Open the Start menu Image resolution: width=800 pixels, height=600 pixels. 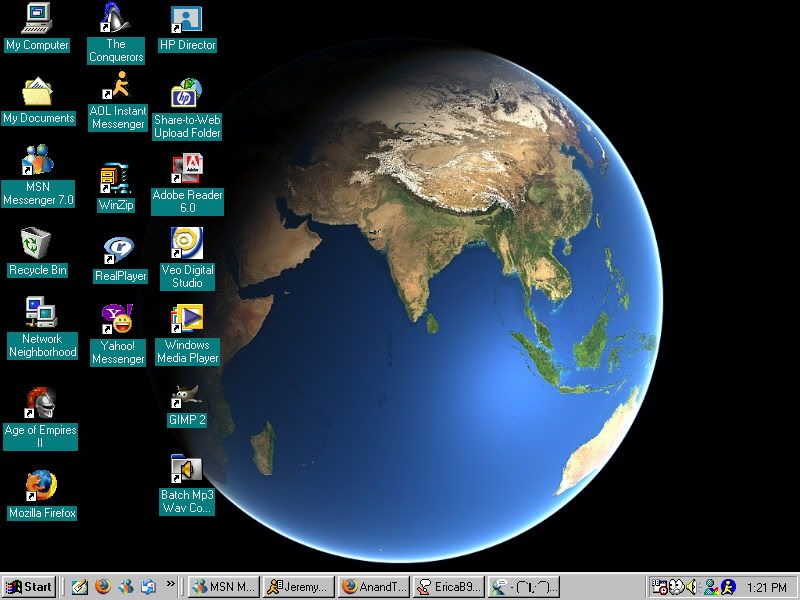(29, 587)
